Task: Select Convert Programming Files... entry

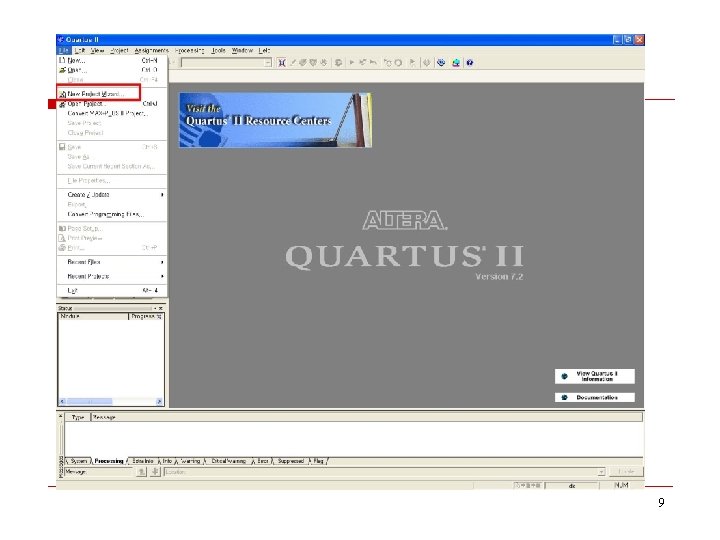Action: pos(112,214)
